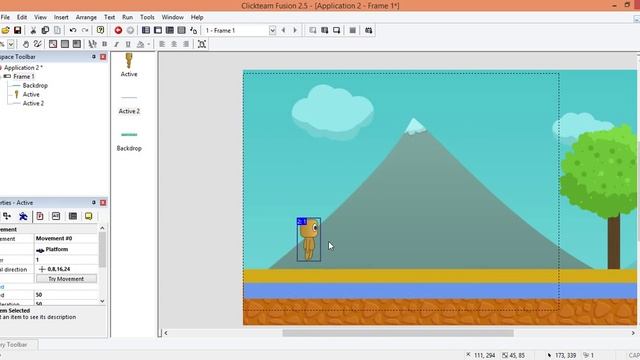This screenshot has height=360, width=640.
Task: Click Run Project icon
Action: (x=313, y=30)
